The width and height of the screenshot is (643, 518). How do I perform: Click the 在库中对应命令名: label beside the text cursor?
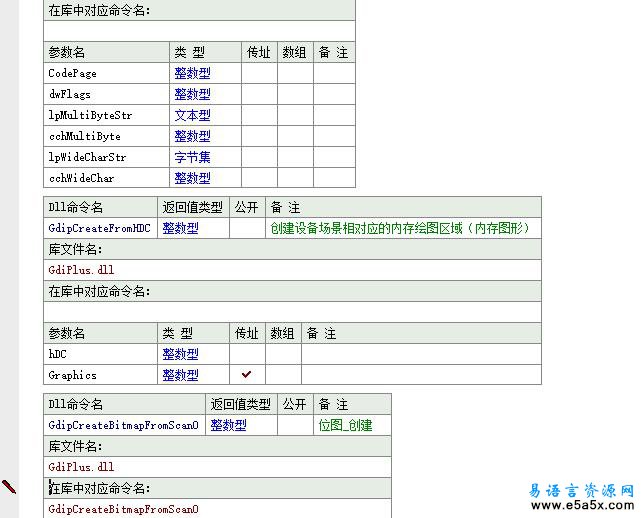point(100,488)
